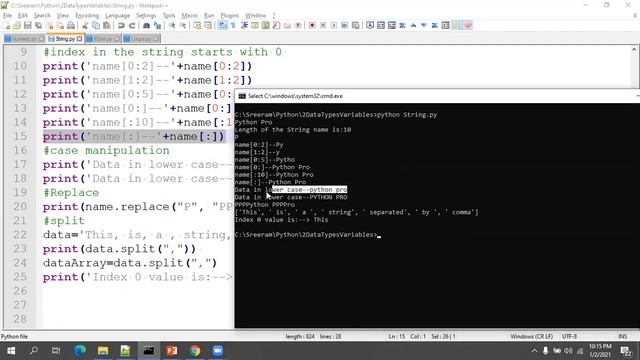This screenshot has width=640, height=360.
Task: Click the Print toolbar icon
Action: [71, 25]
